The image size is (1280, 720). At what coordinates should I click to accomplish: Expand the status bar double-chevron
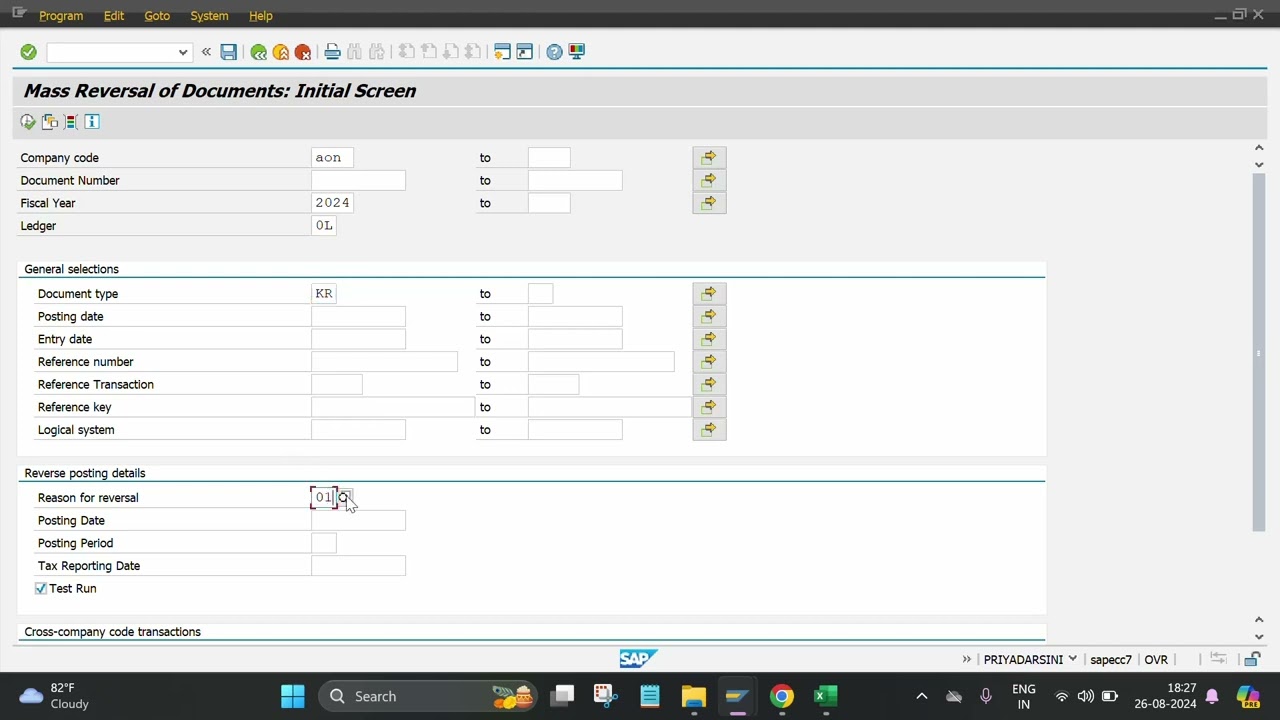[967, 659]
